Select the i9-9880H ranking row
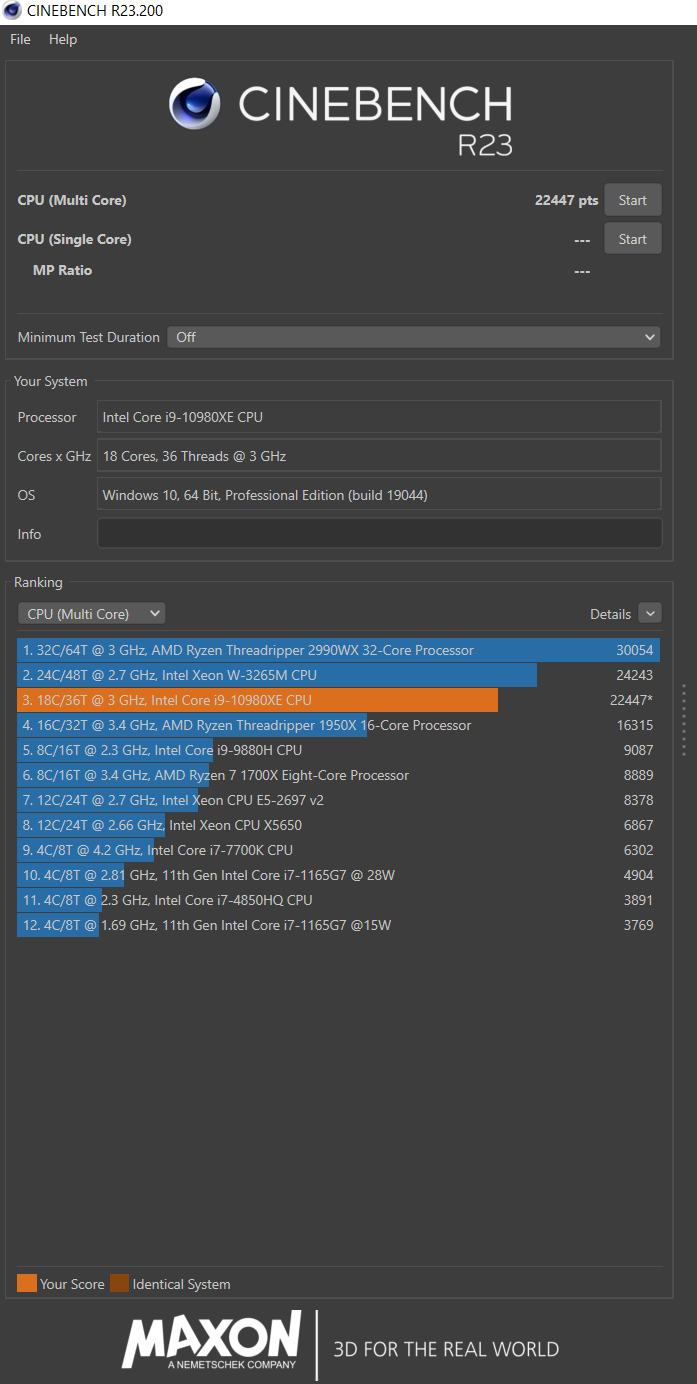 tap(339, 750)
